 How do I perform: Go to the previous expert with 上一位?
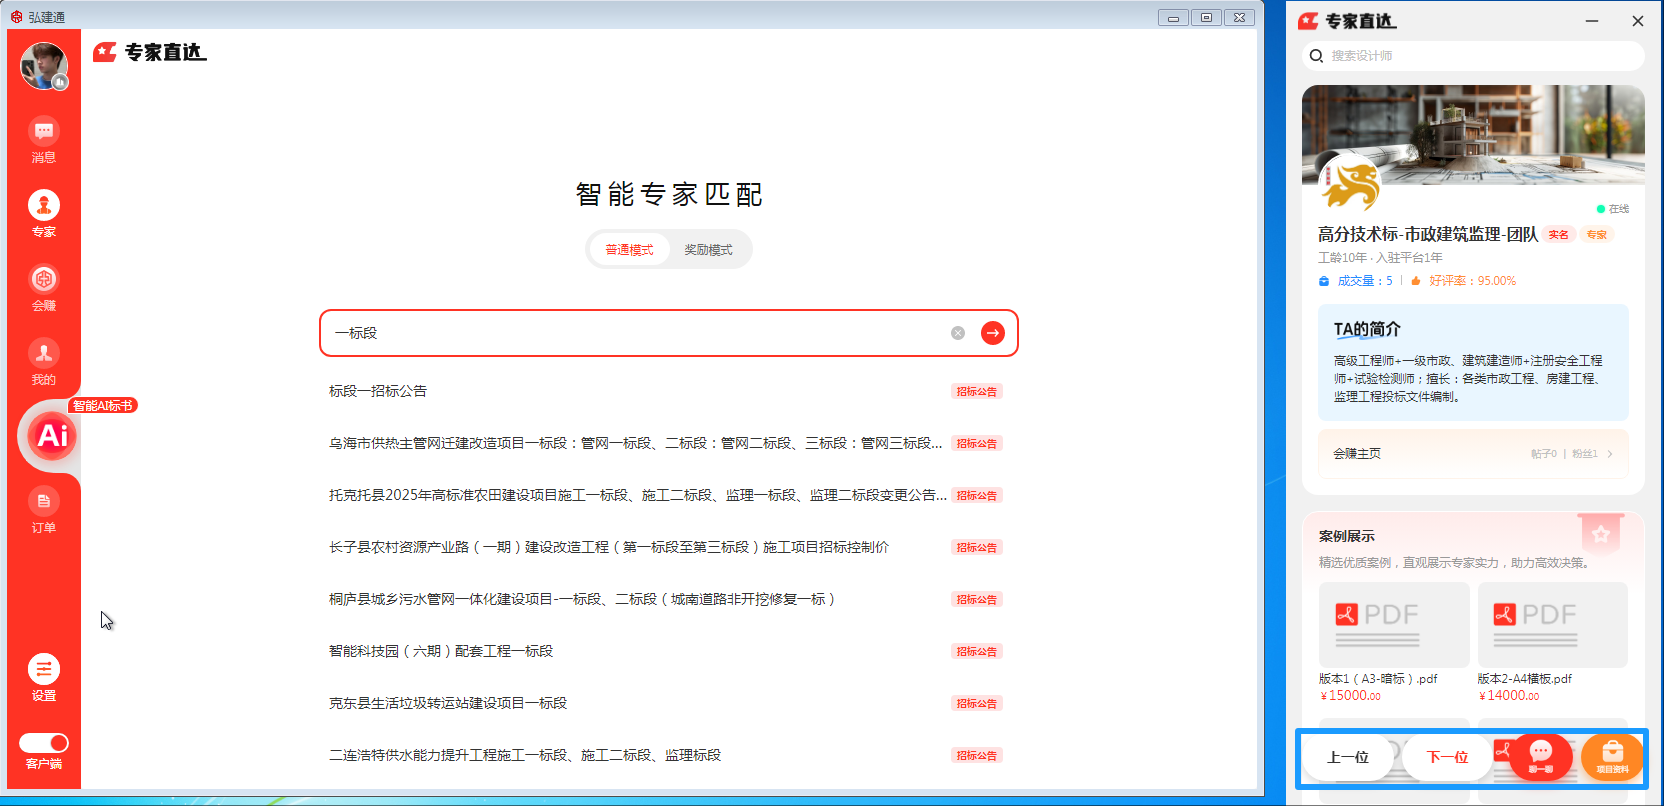1348,757
